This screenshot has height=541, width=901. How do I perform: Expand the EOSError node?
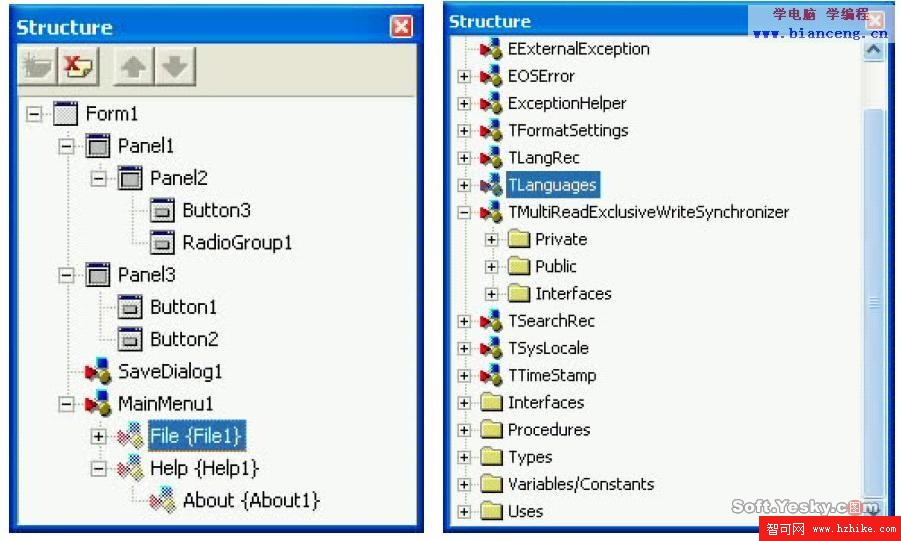click(464, 76)
